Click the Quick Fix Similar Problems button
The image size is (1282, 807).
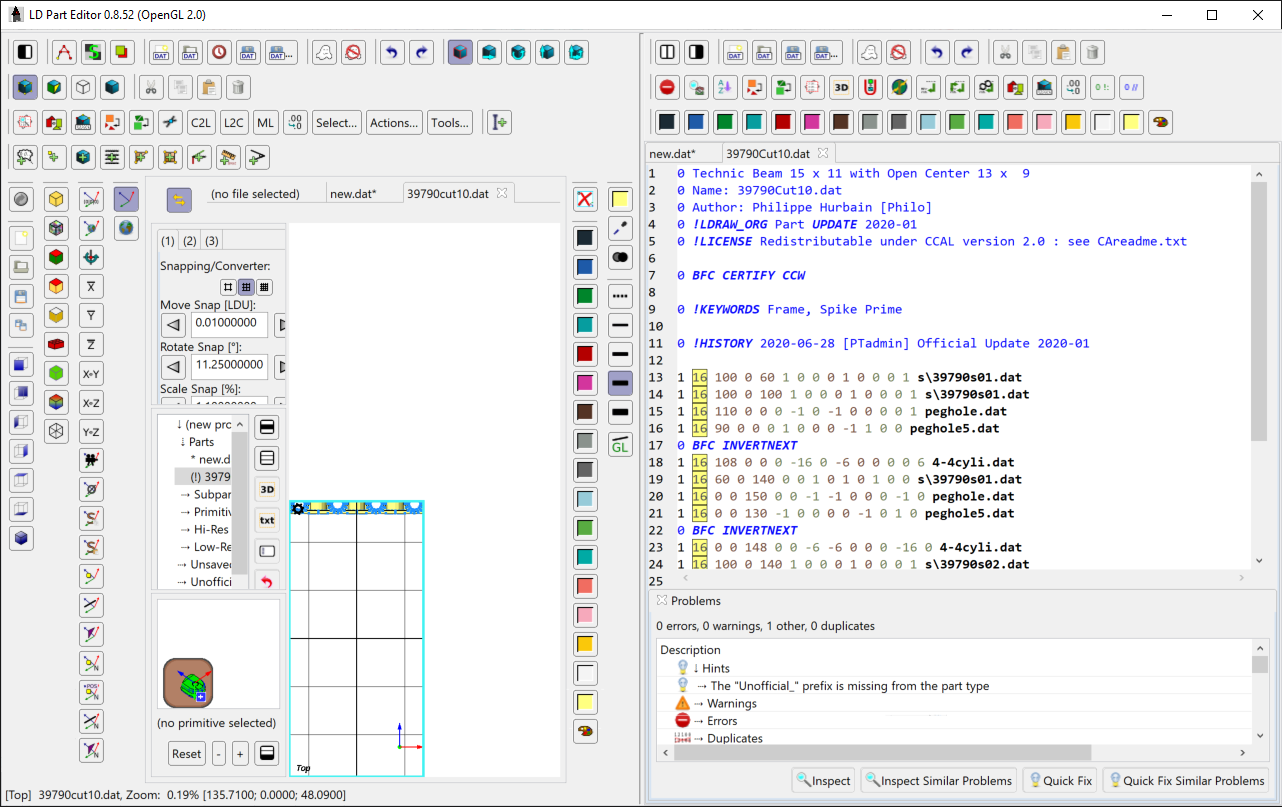tap(1187, 781)
